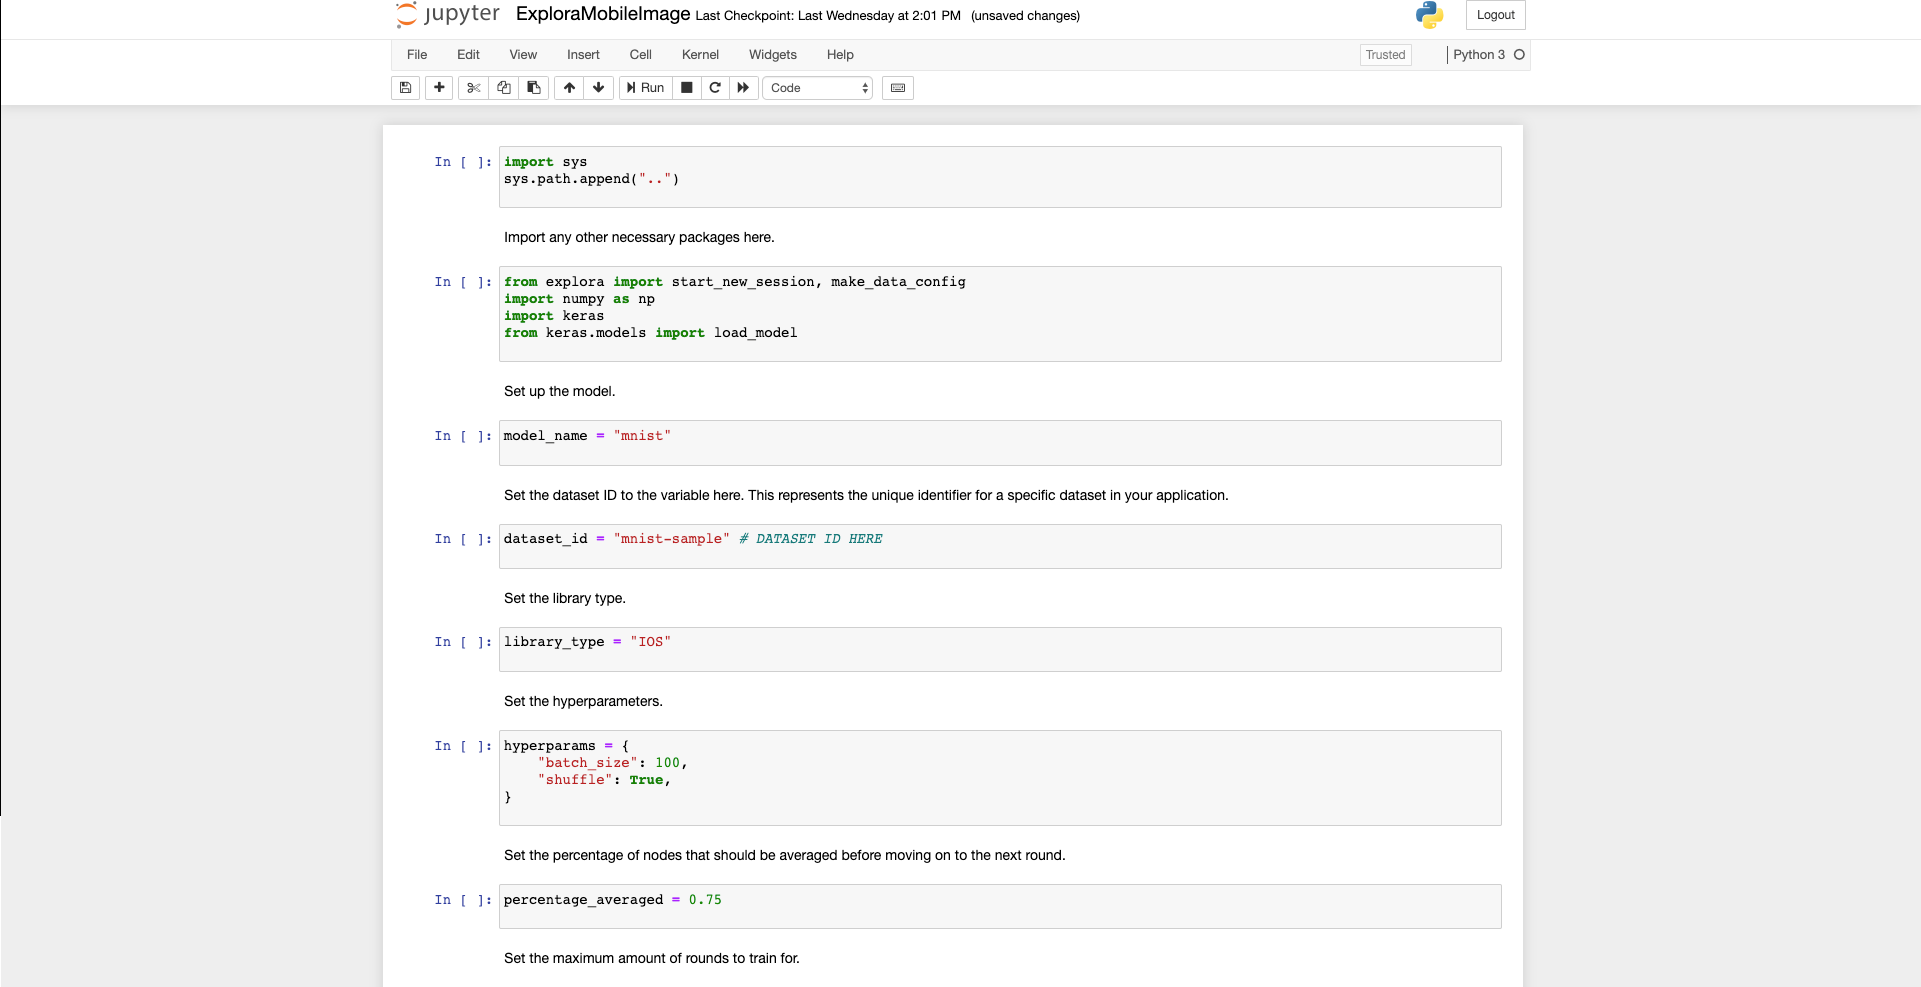1921x987 pixels.
Task: Open the File menu
Action: click(417, 55)
